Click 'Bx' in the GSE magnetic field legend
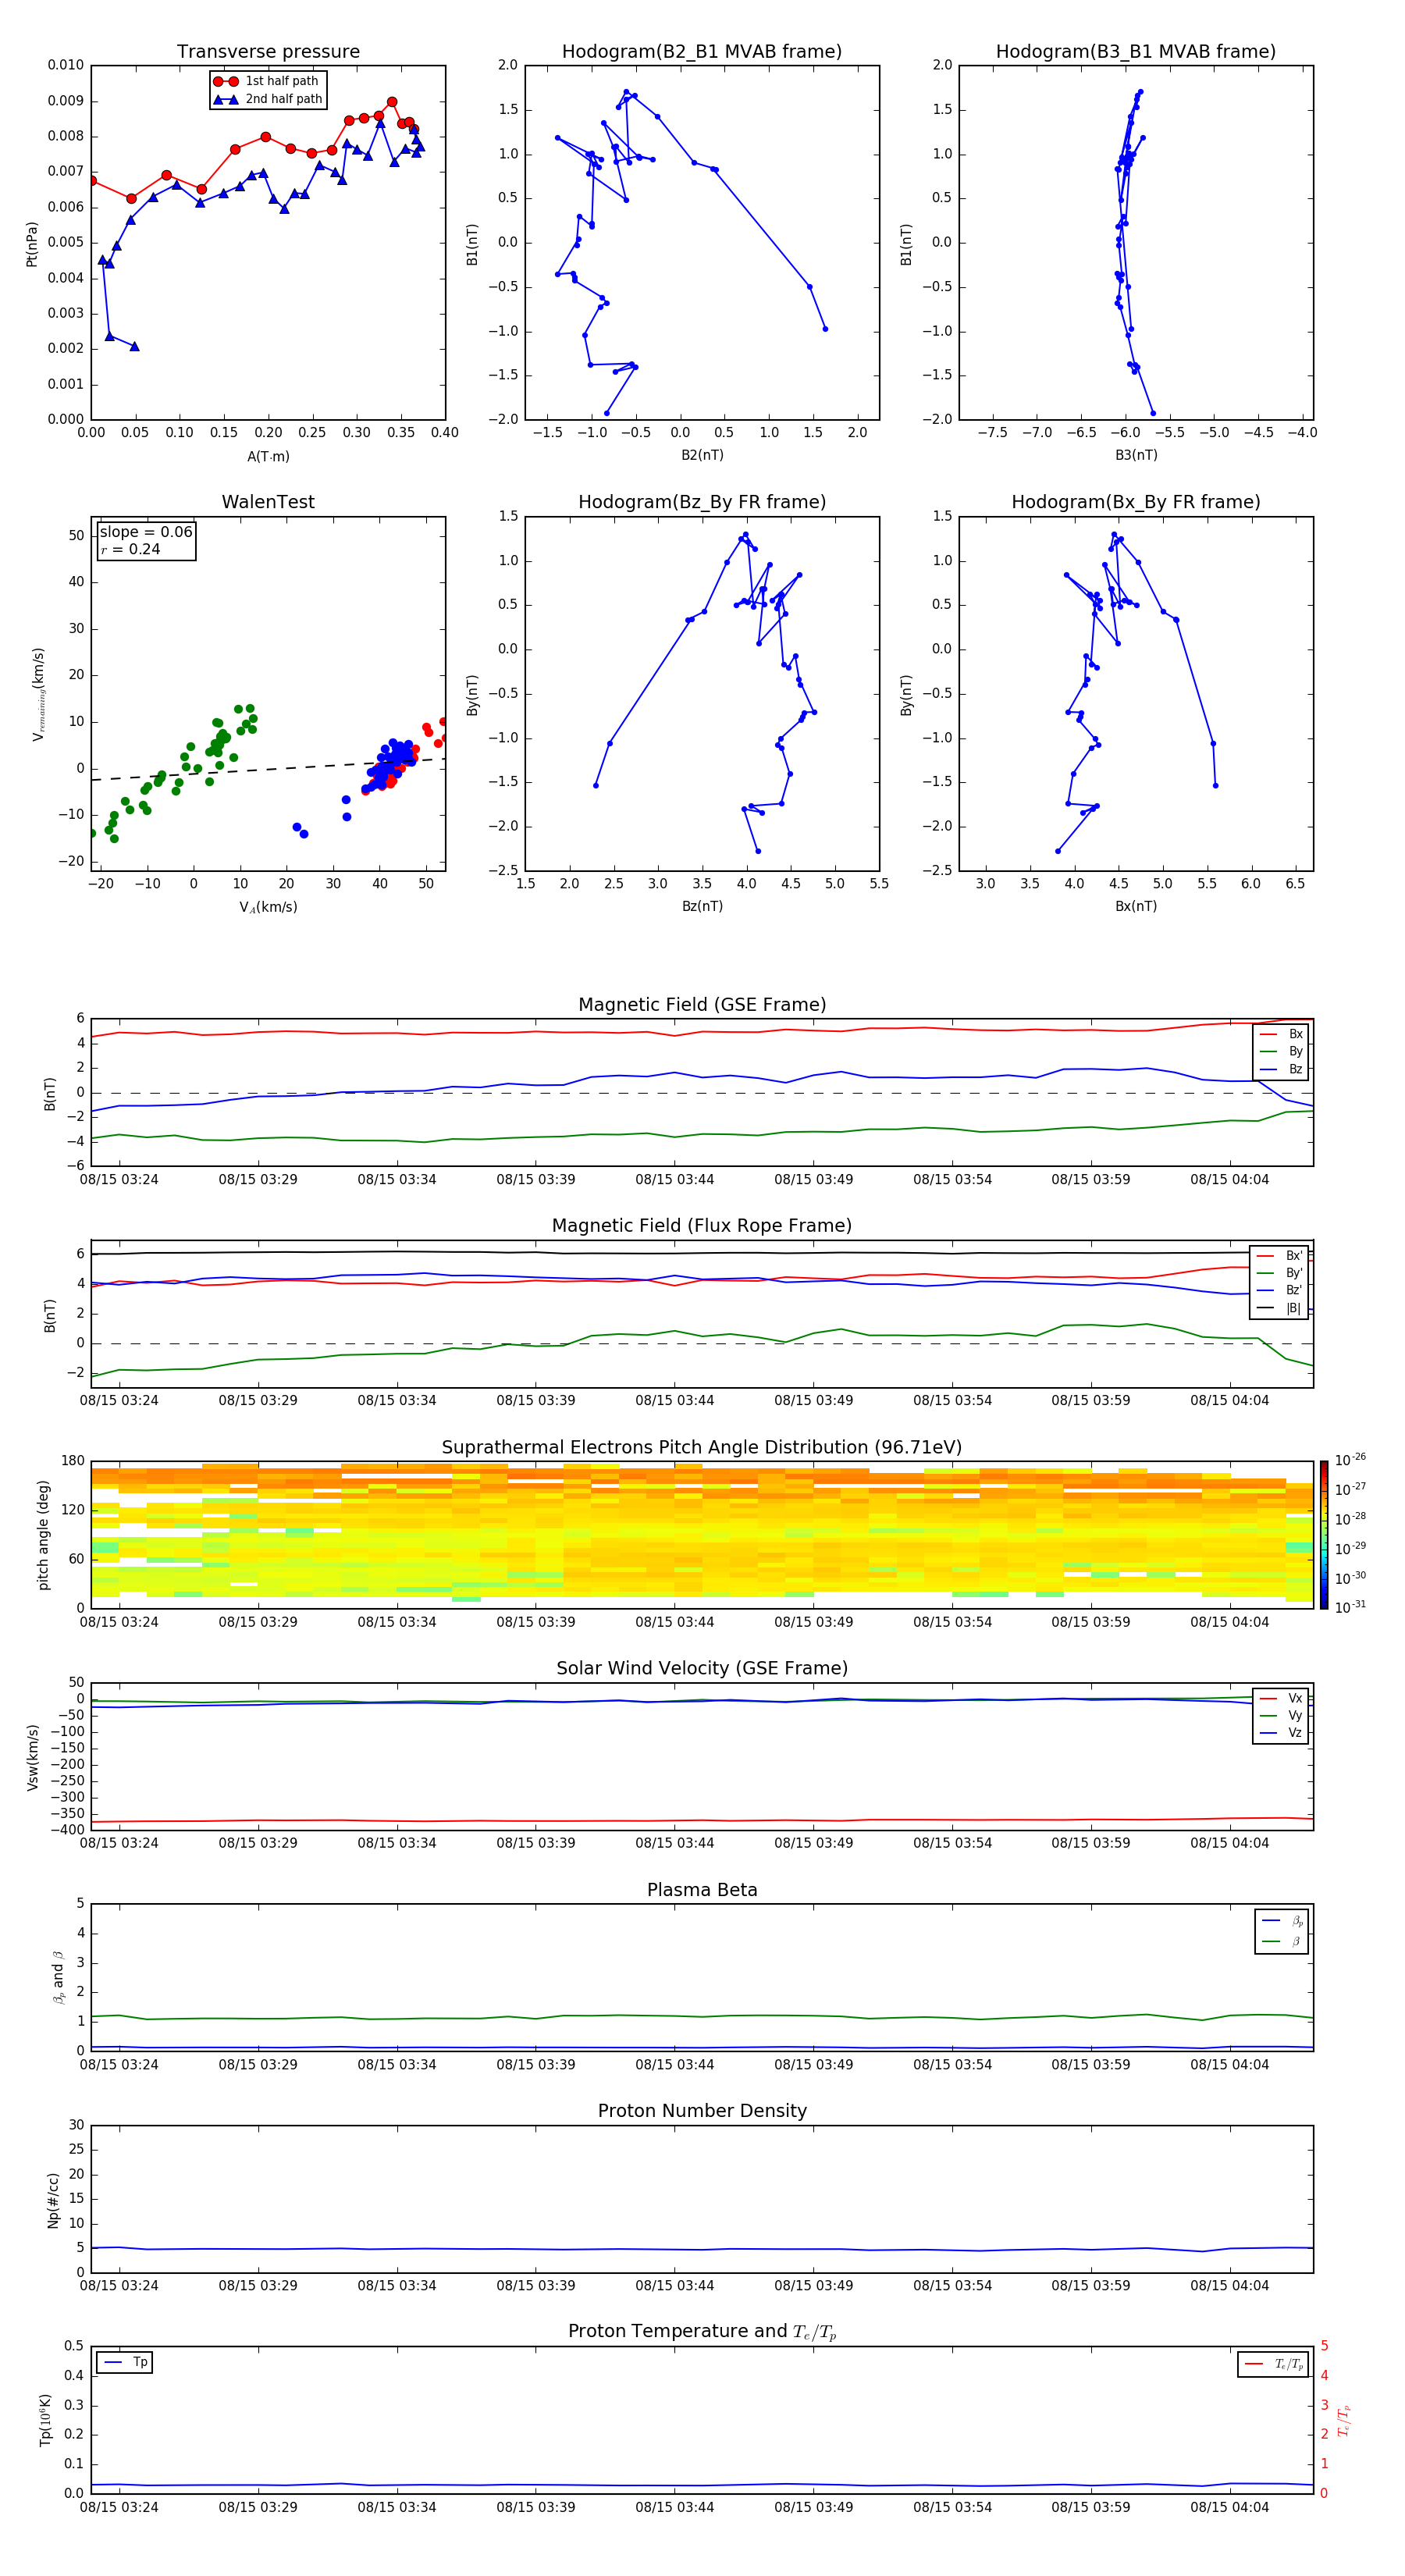This screenshot has width=1405, height=2576. (1295, 1034)
